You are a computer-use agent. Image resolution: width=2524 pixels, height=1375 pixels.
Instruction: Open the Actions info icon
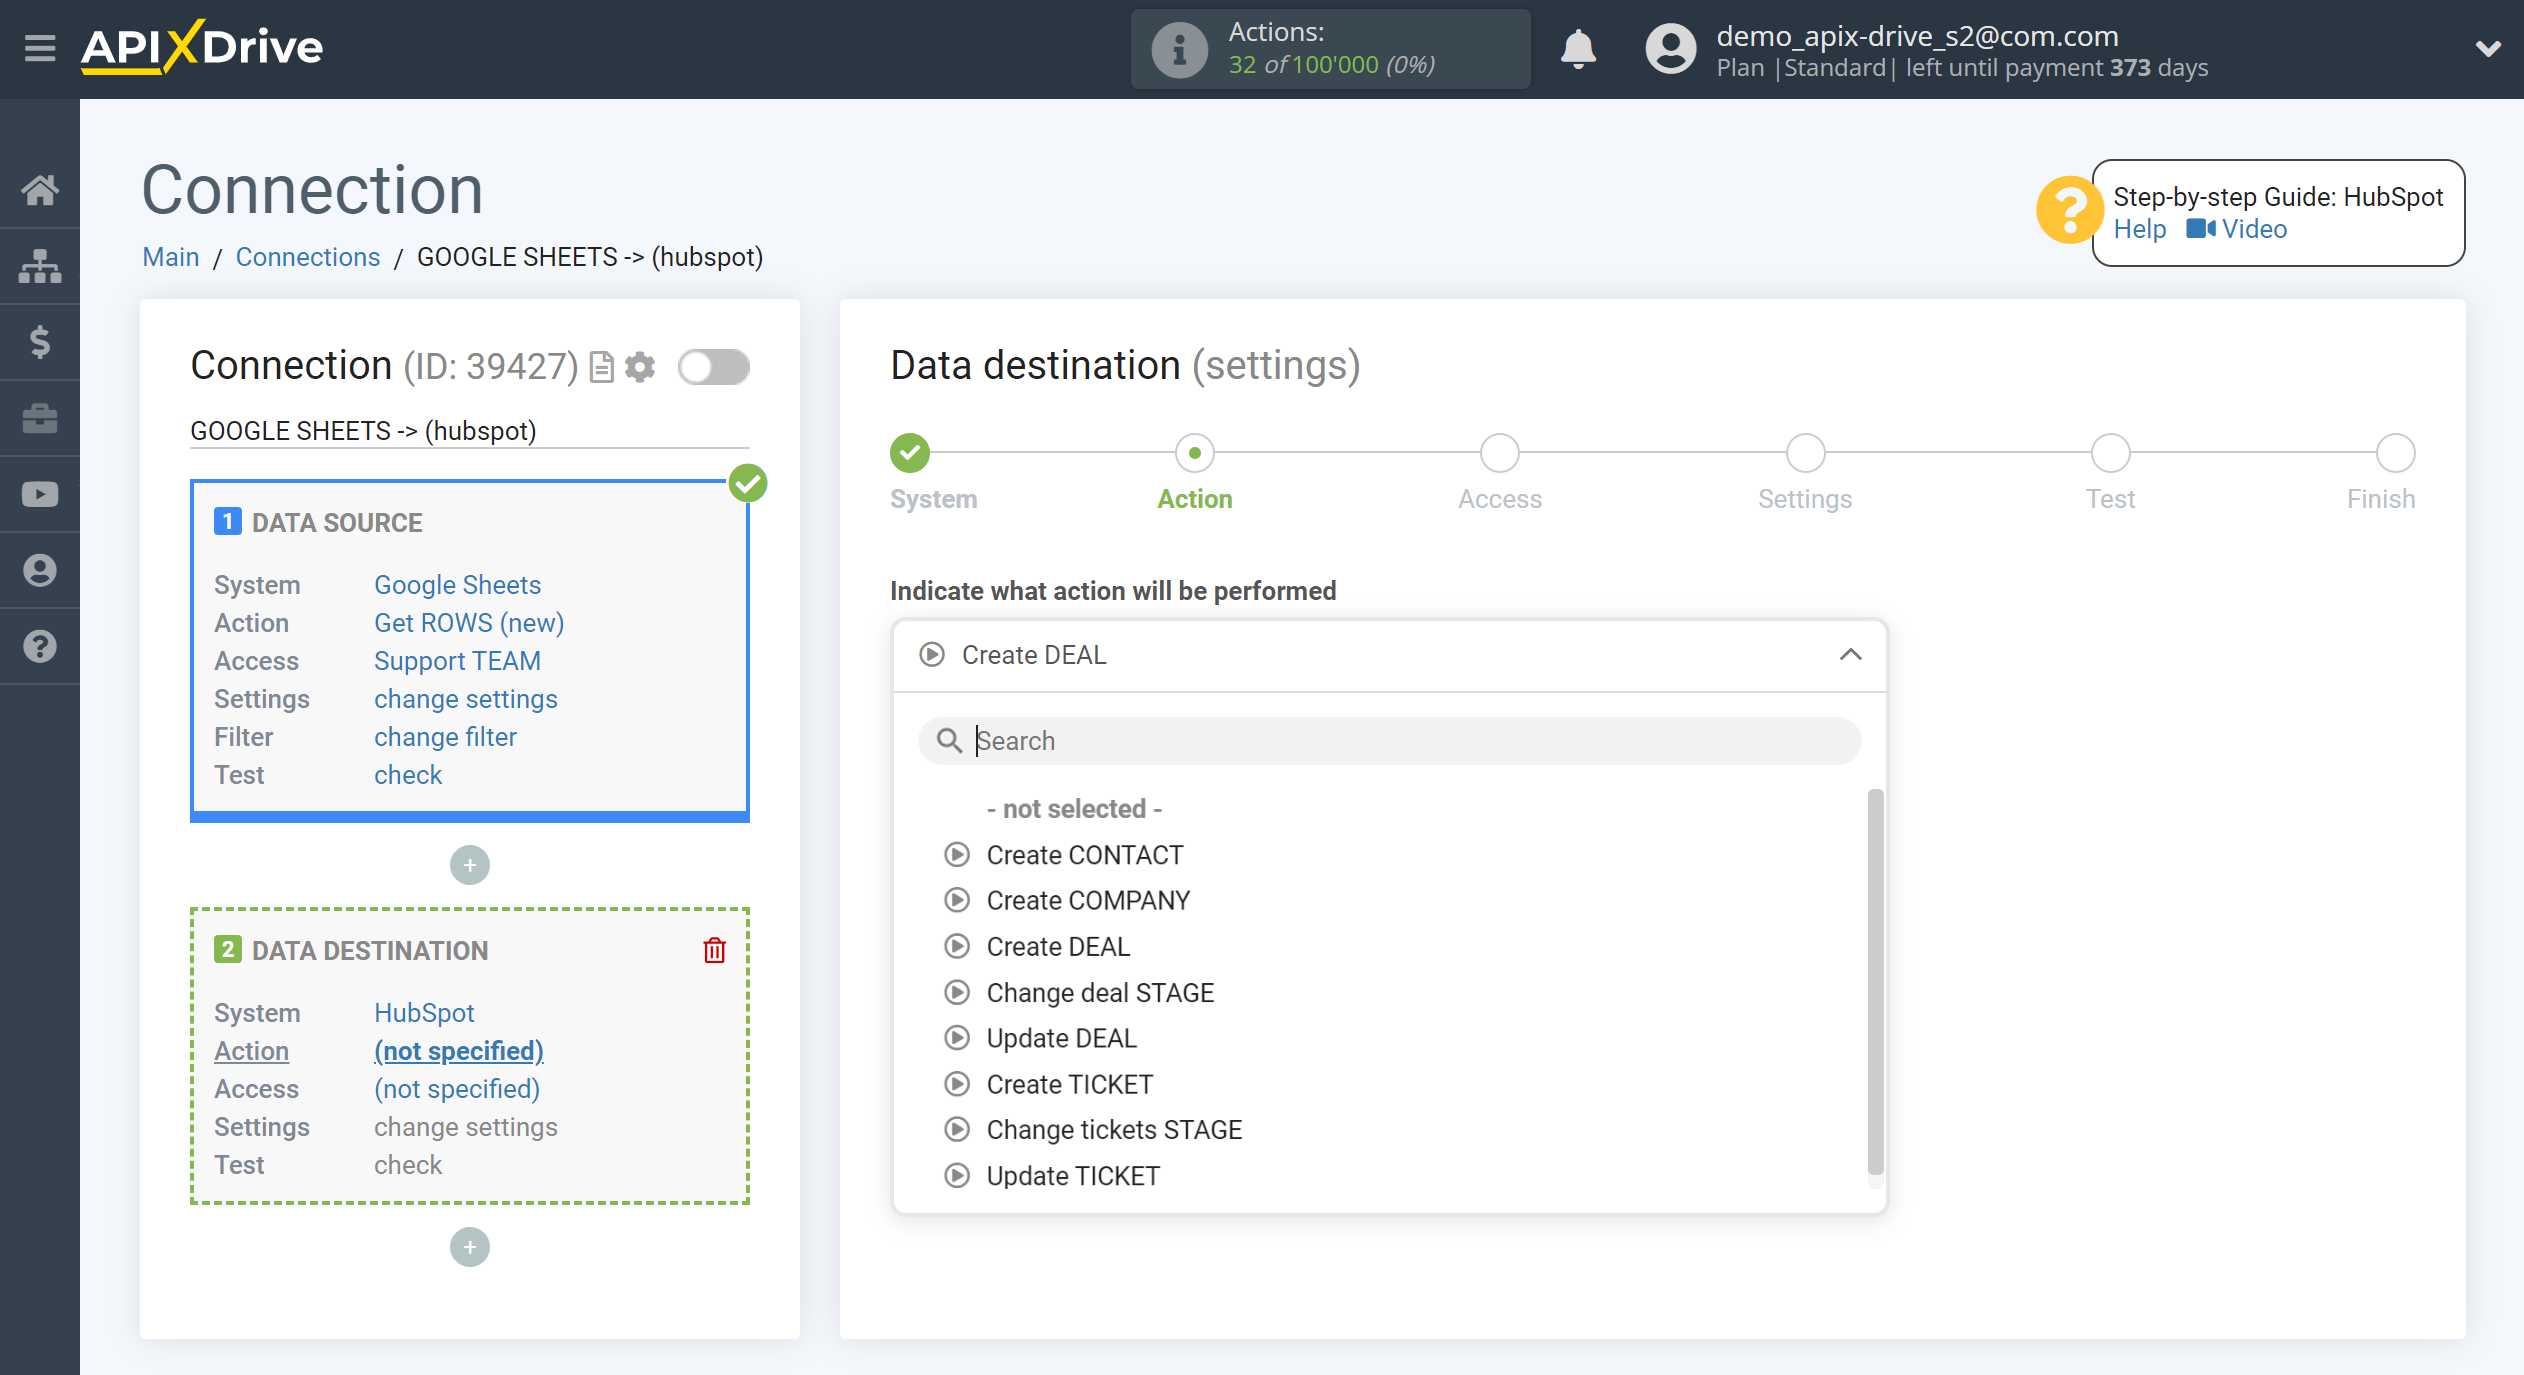pos(1179,49)
